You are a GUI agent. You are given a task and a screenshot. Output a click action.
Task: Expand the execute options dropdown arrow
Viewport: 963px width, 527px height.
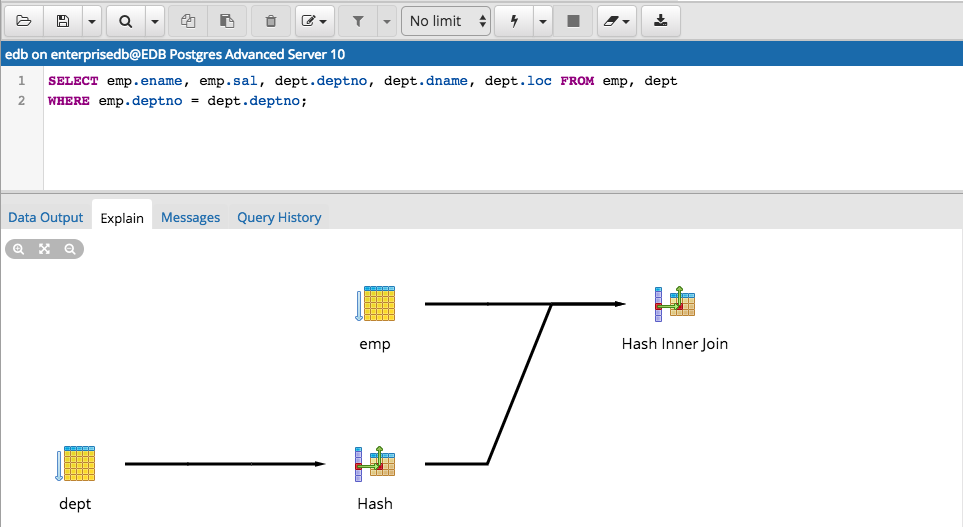click(543, 21)
